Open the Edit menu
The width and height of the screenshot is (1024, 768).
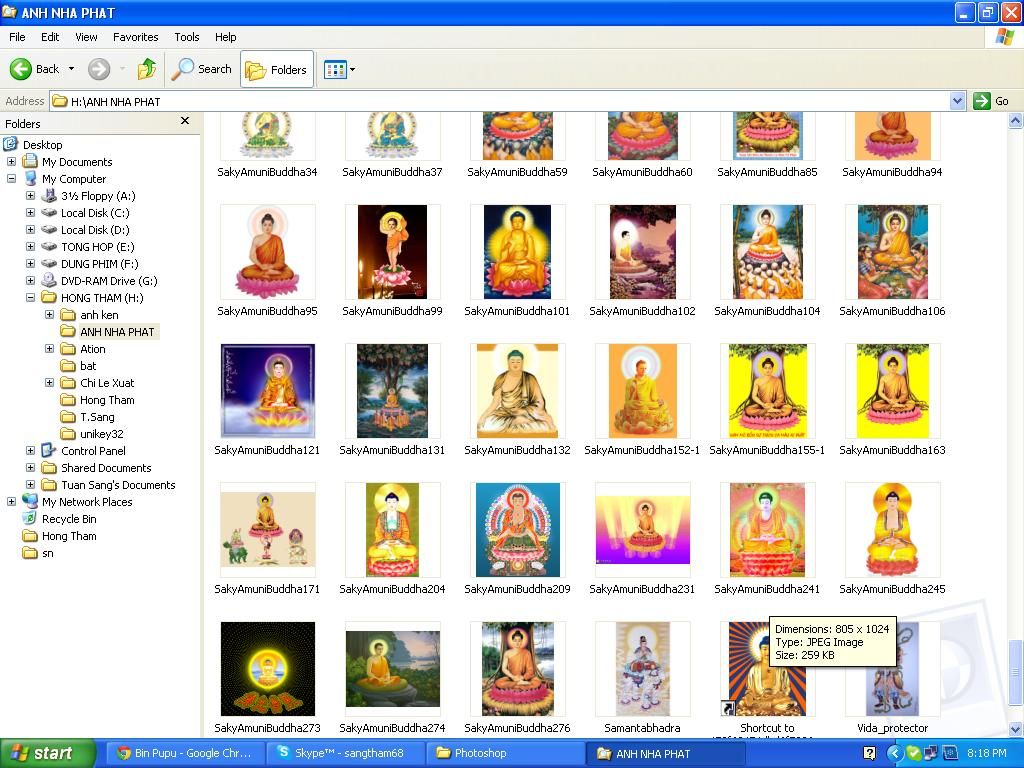pos(50,37)
